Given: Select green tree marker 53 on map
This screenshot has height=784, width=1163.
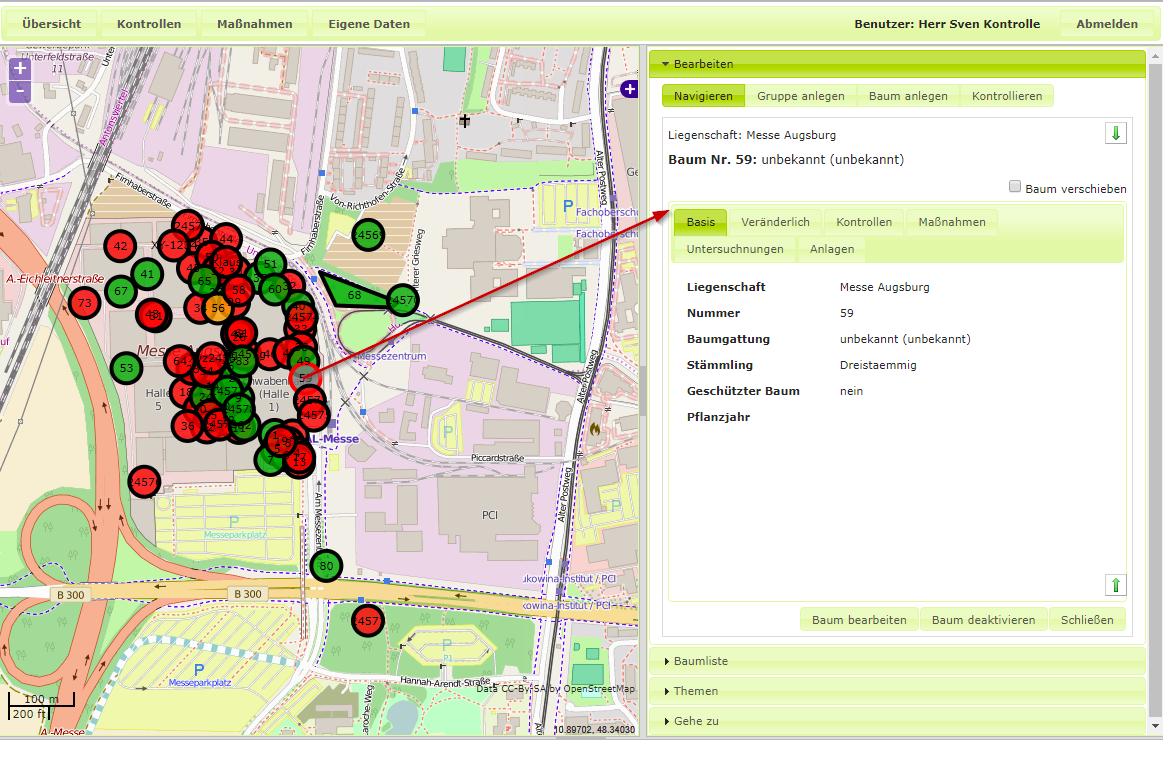Looking at the screenshot, I should pyautogui.click(x=126, y=368).
